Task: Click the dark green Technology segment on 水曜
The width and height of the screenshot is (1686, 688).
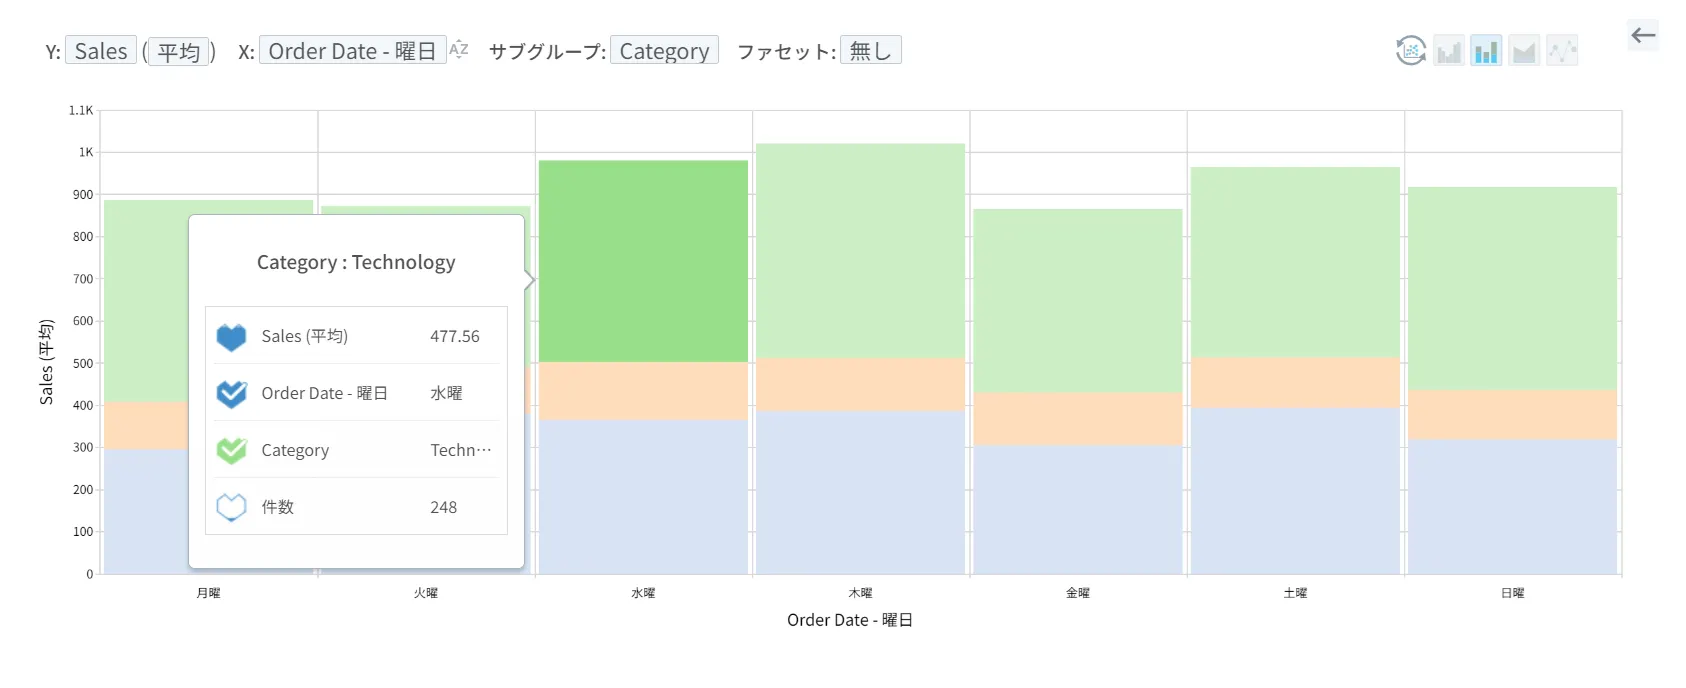Action: [x=643, y=261]
